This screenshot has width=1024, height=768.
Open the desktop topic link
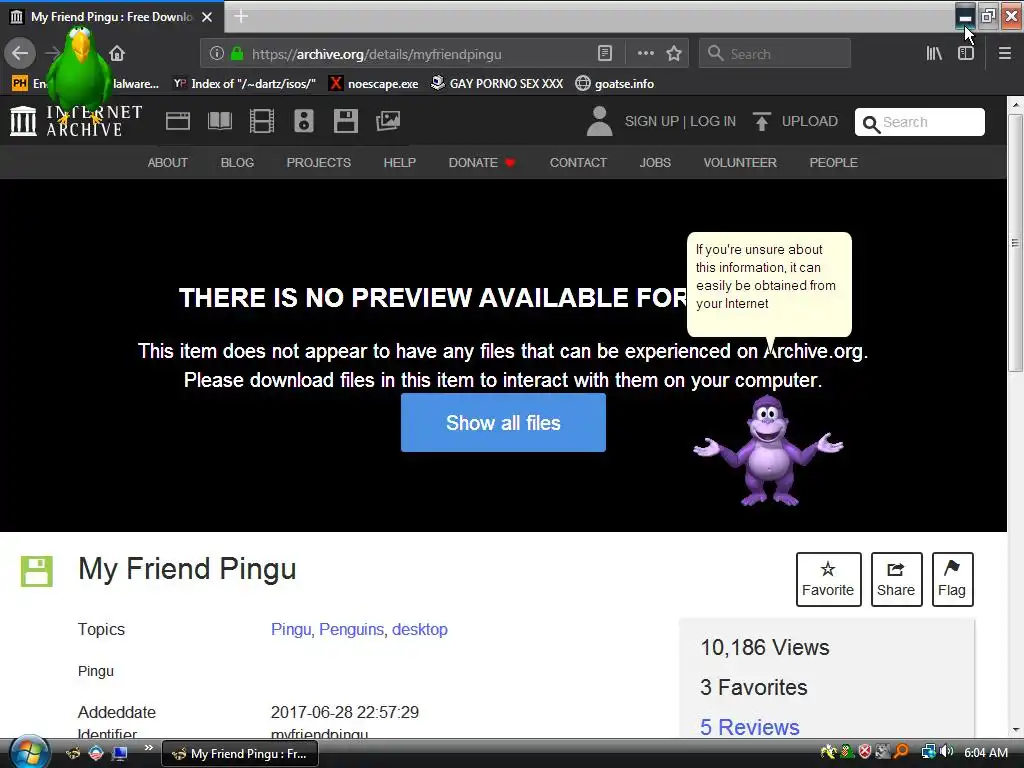[x=420, y=630]
